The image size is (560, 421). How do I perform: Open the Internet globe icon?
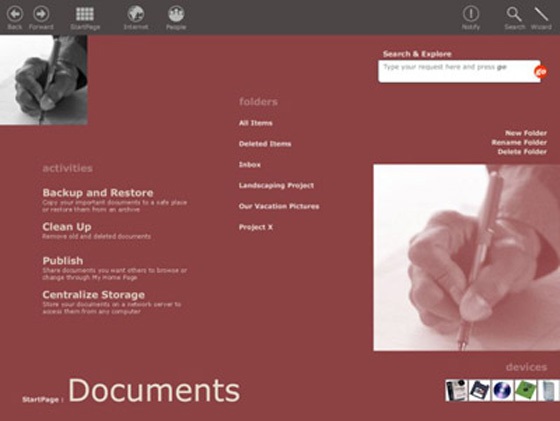click(136, 14)
